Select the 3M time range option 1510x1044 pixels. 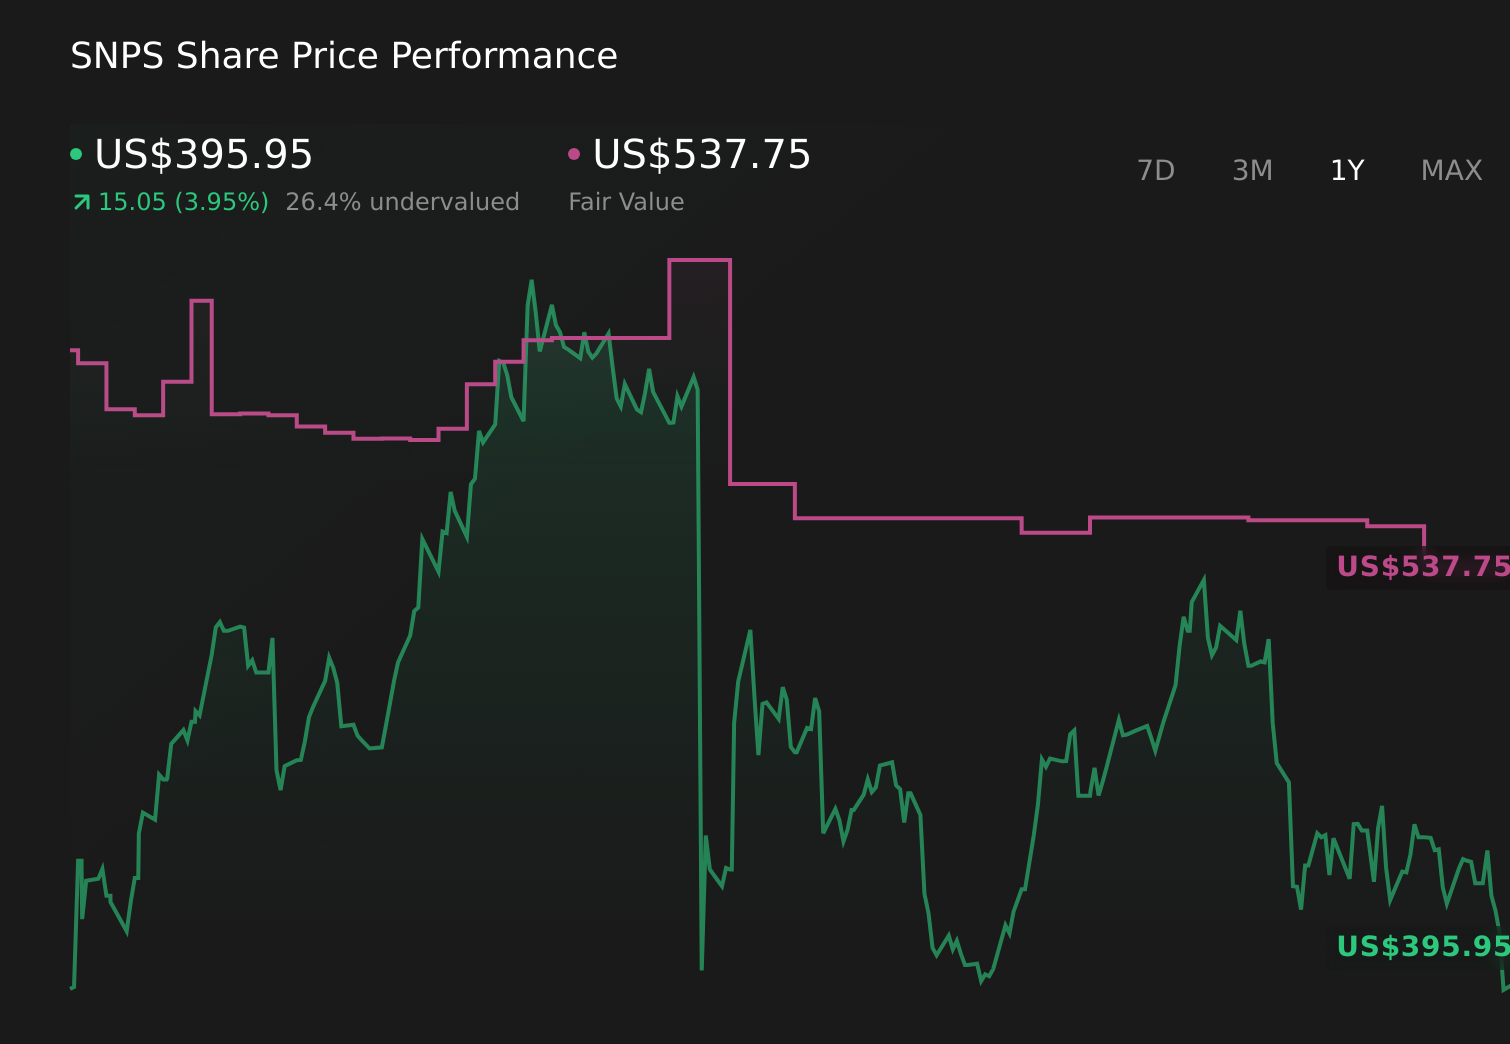click(x=1252, y=171)
